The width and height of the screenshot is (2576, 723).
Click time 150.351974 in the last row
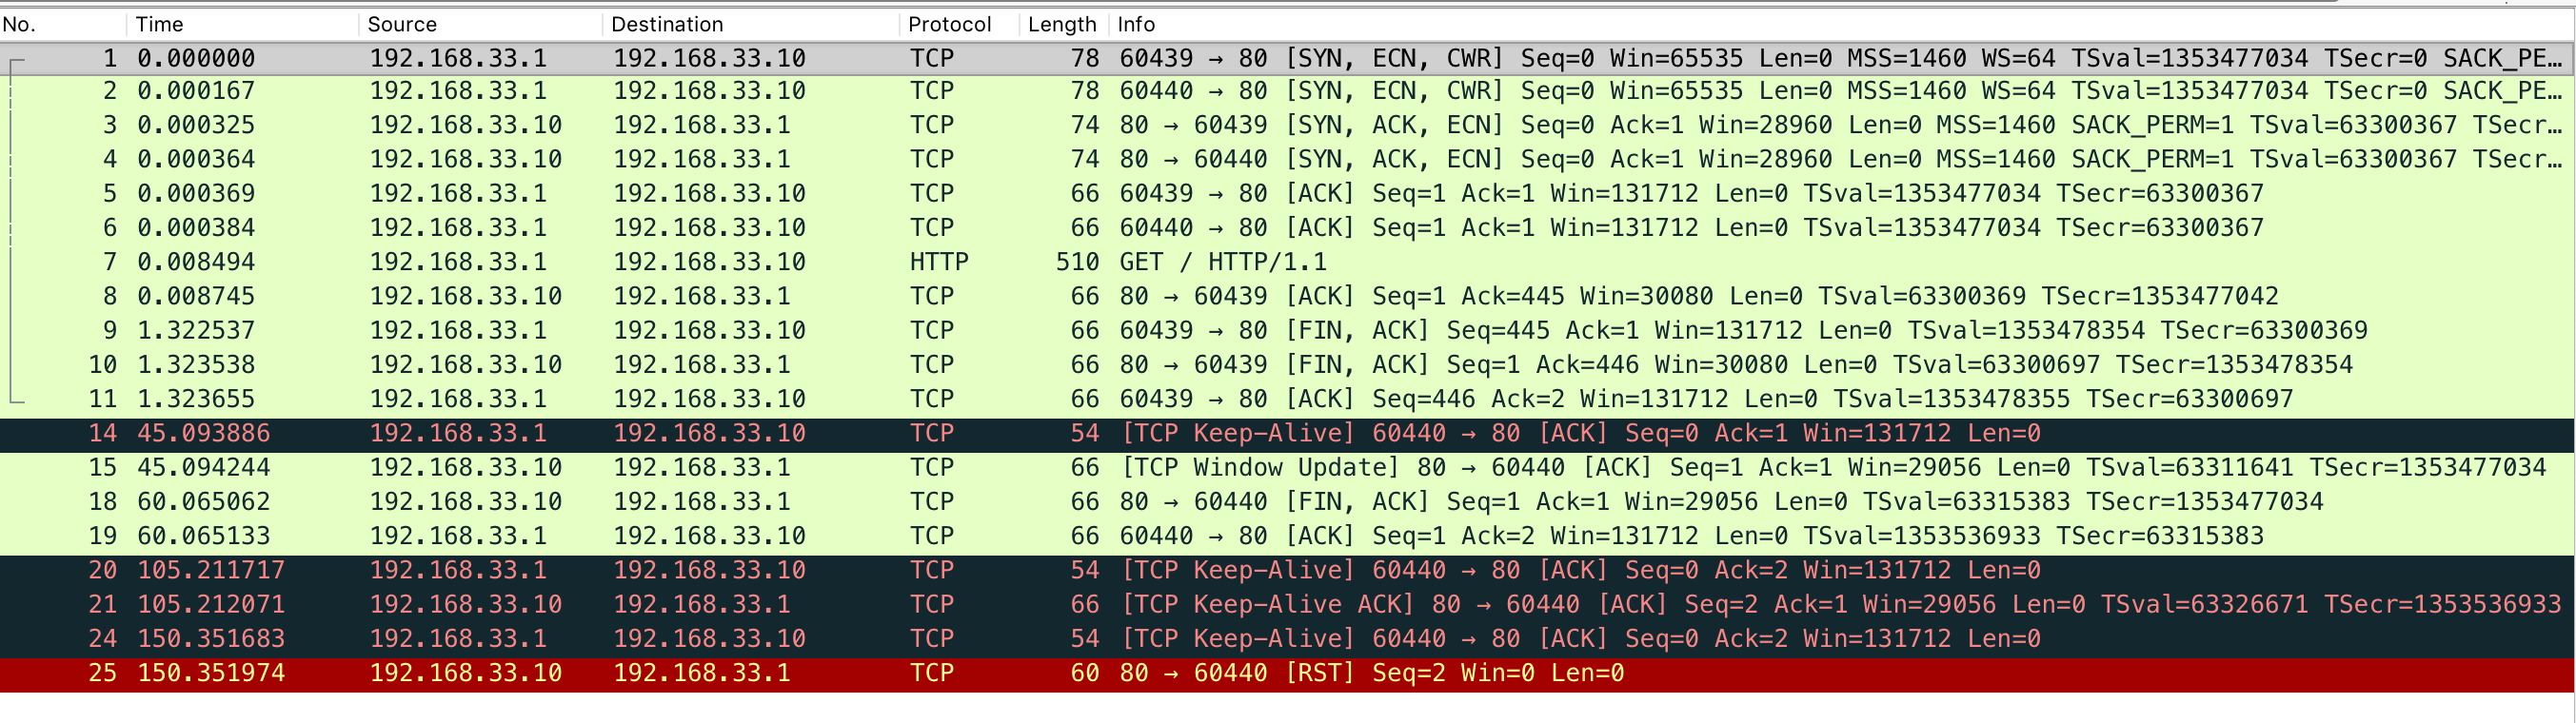211,673
